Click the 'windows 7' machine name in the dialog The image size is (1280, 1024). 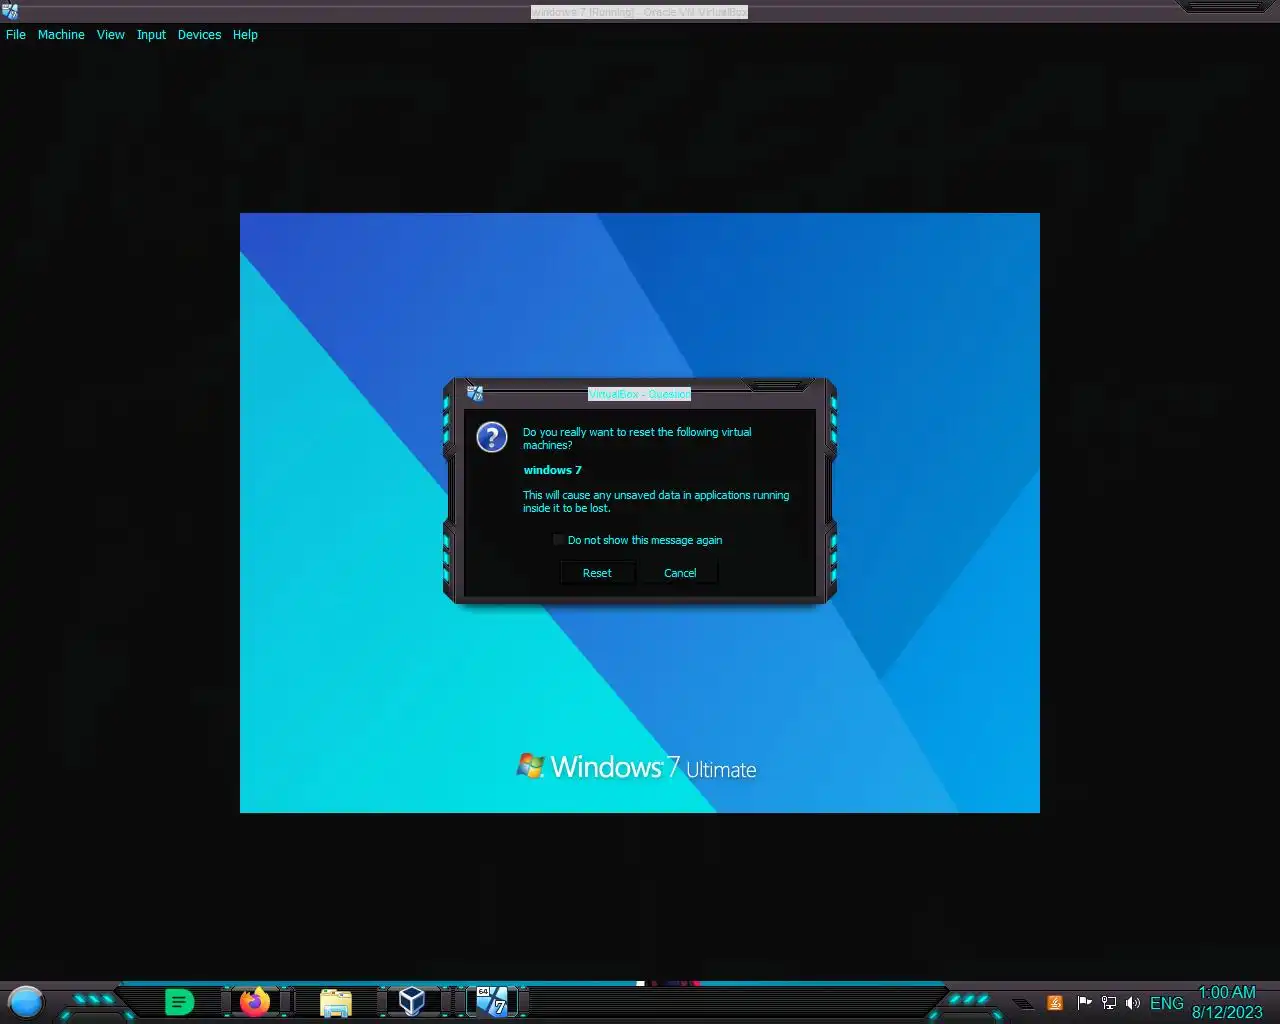tap(552, 470)
